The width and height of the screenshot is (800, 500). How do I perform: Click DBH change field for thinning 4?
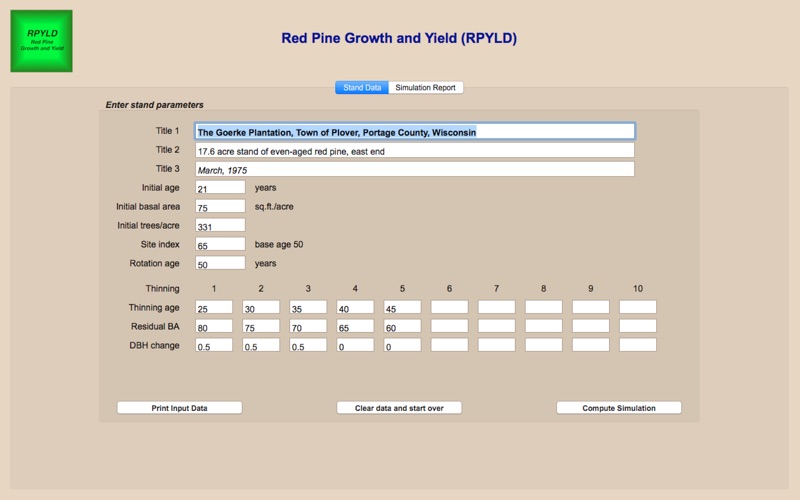click(355, 345)
